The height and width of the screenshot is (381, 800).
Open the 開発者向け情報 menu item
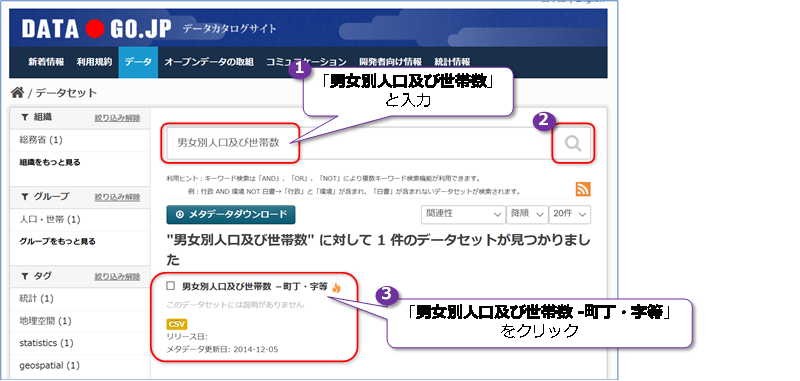click(390, 62)
